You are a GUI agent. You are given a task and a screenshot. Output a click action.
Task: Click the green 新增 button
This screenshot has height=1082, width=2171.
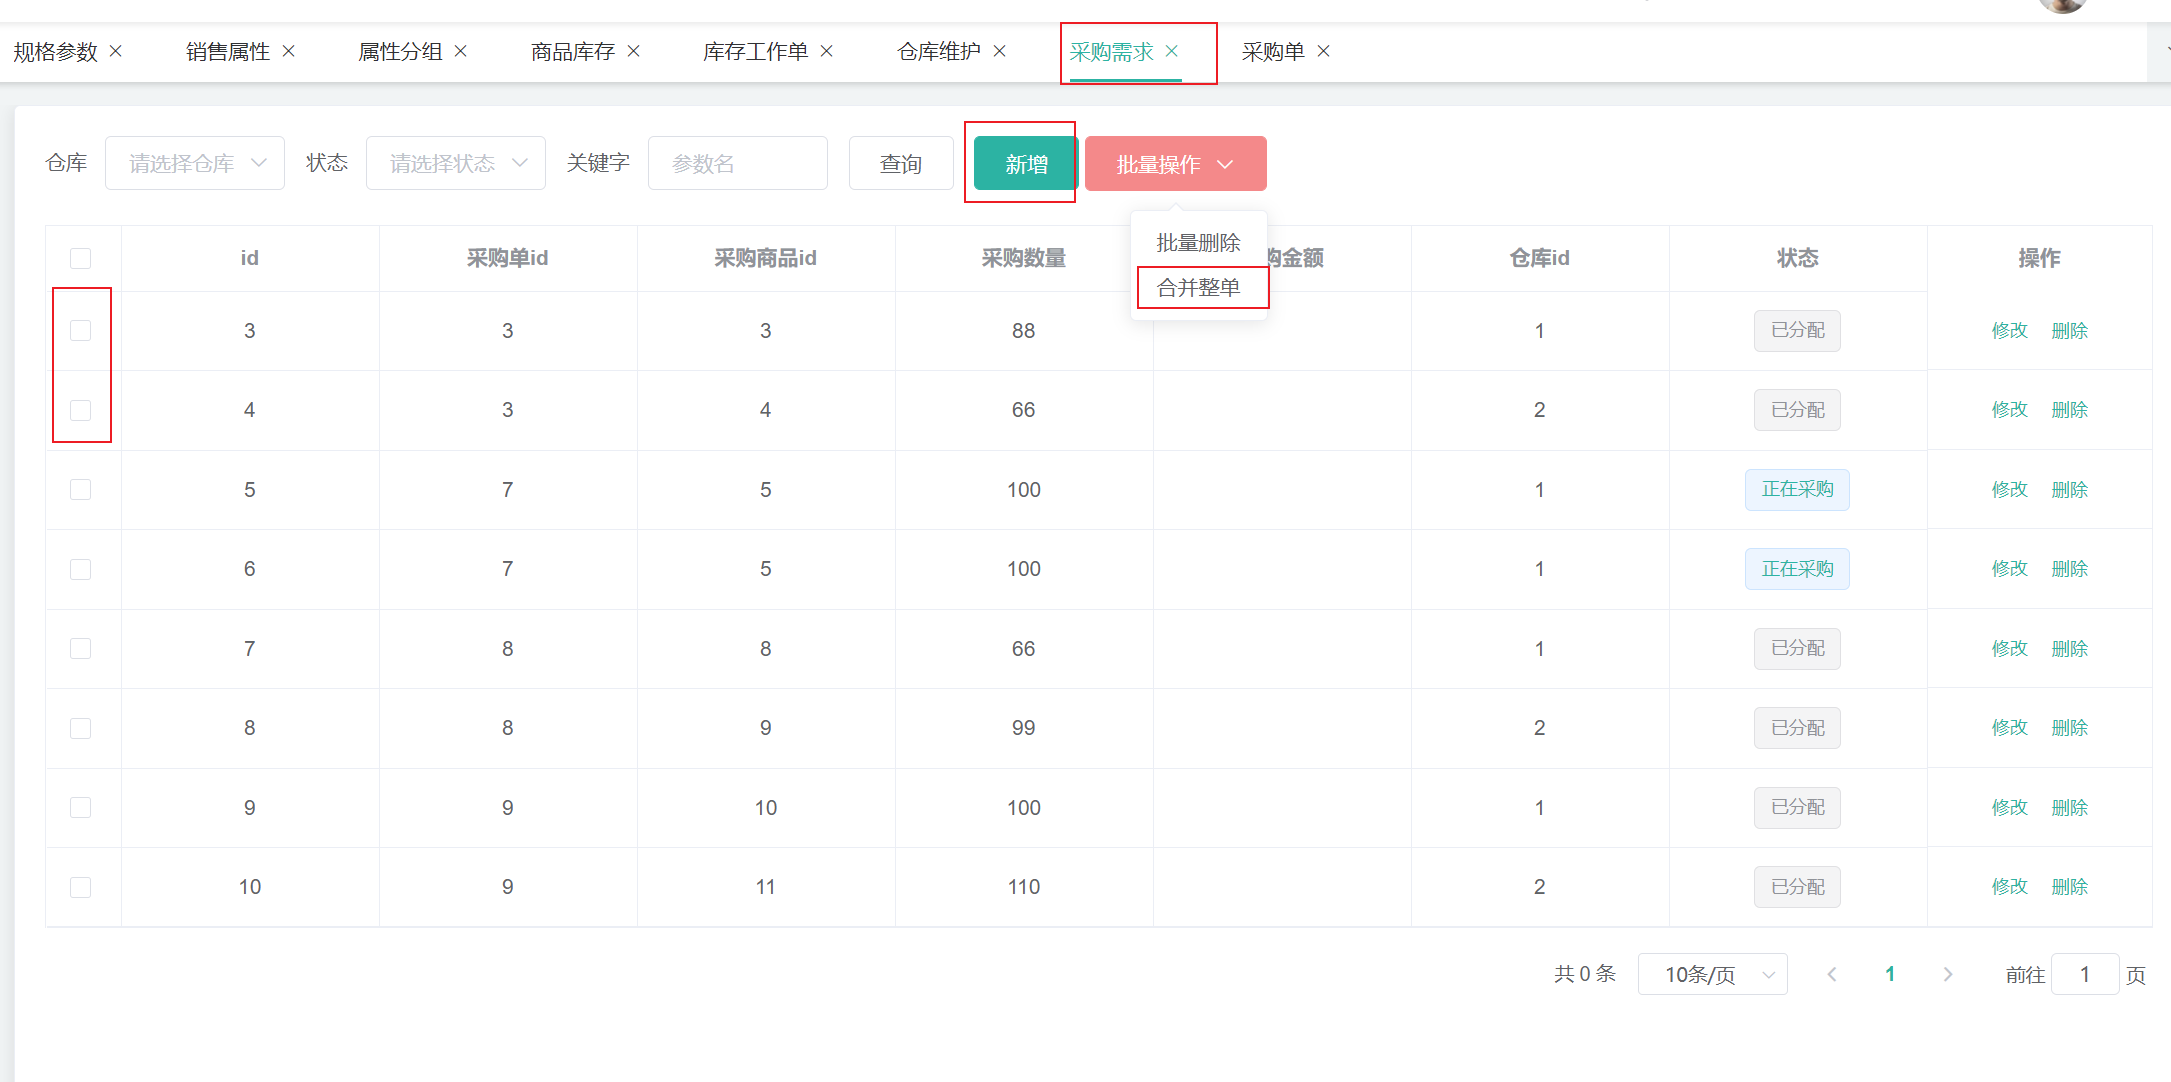pyautogui.click(x=1026, y=164)
